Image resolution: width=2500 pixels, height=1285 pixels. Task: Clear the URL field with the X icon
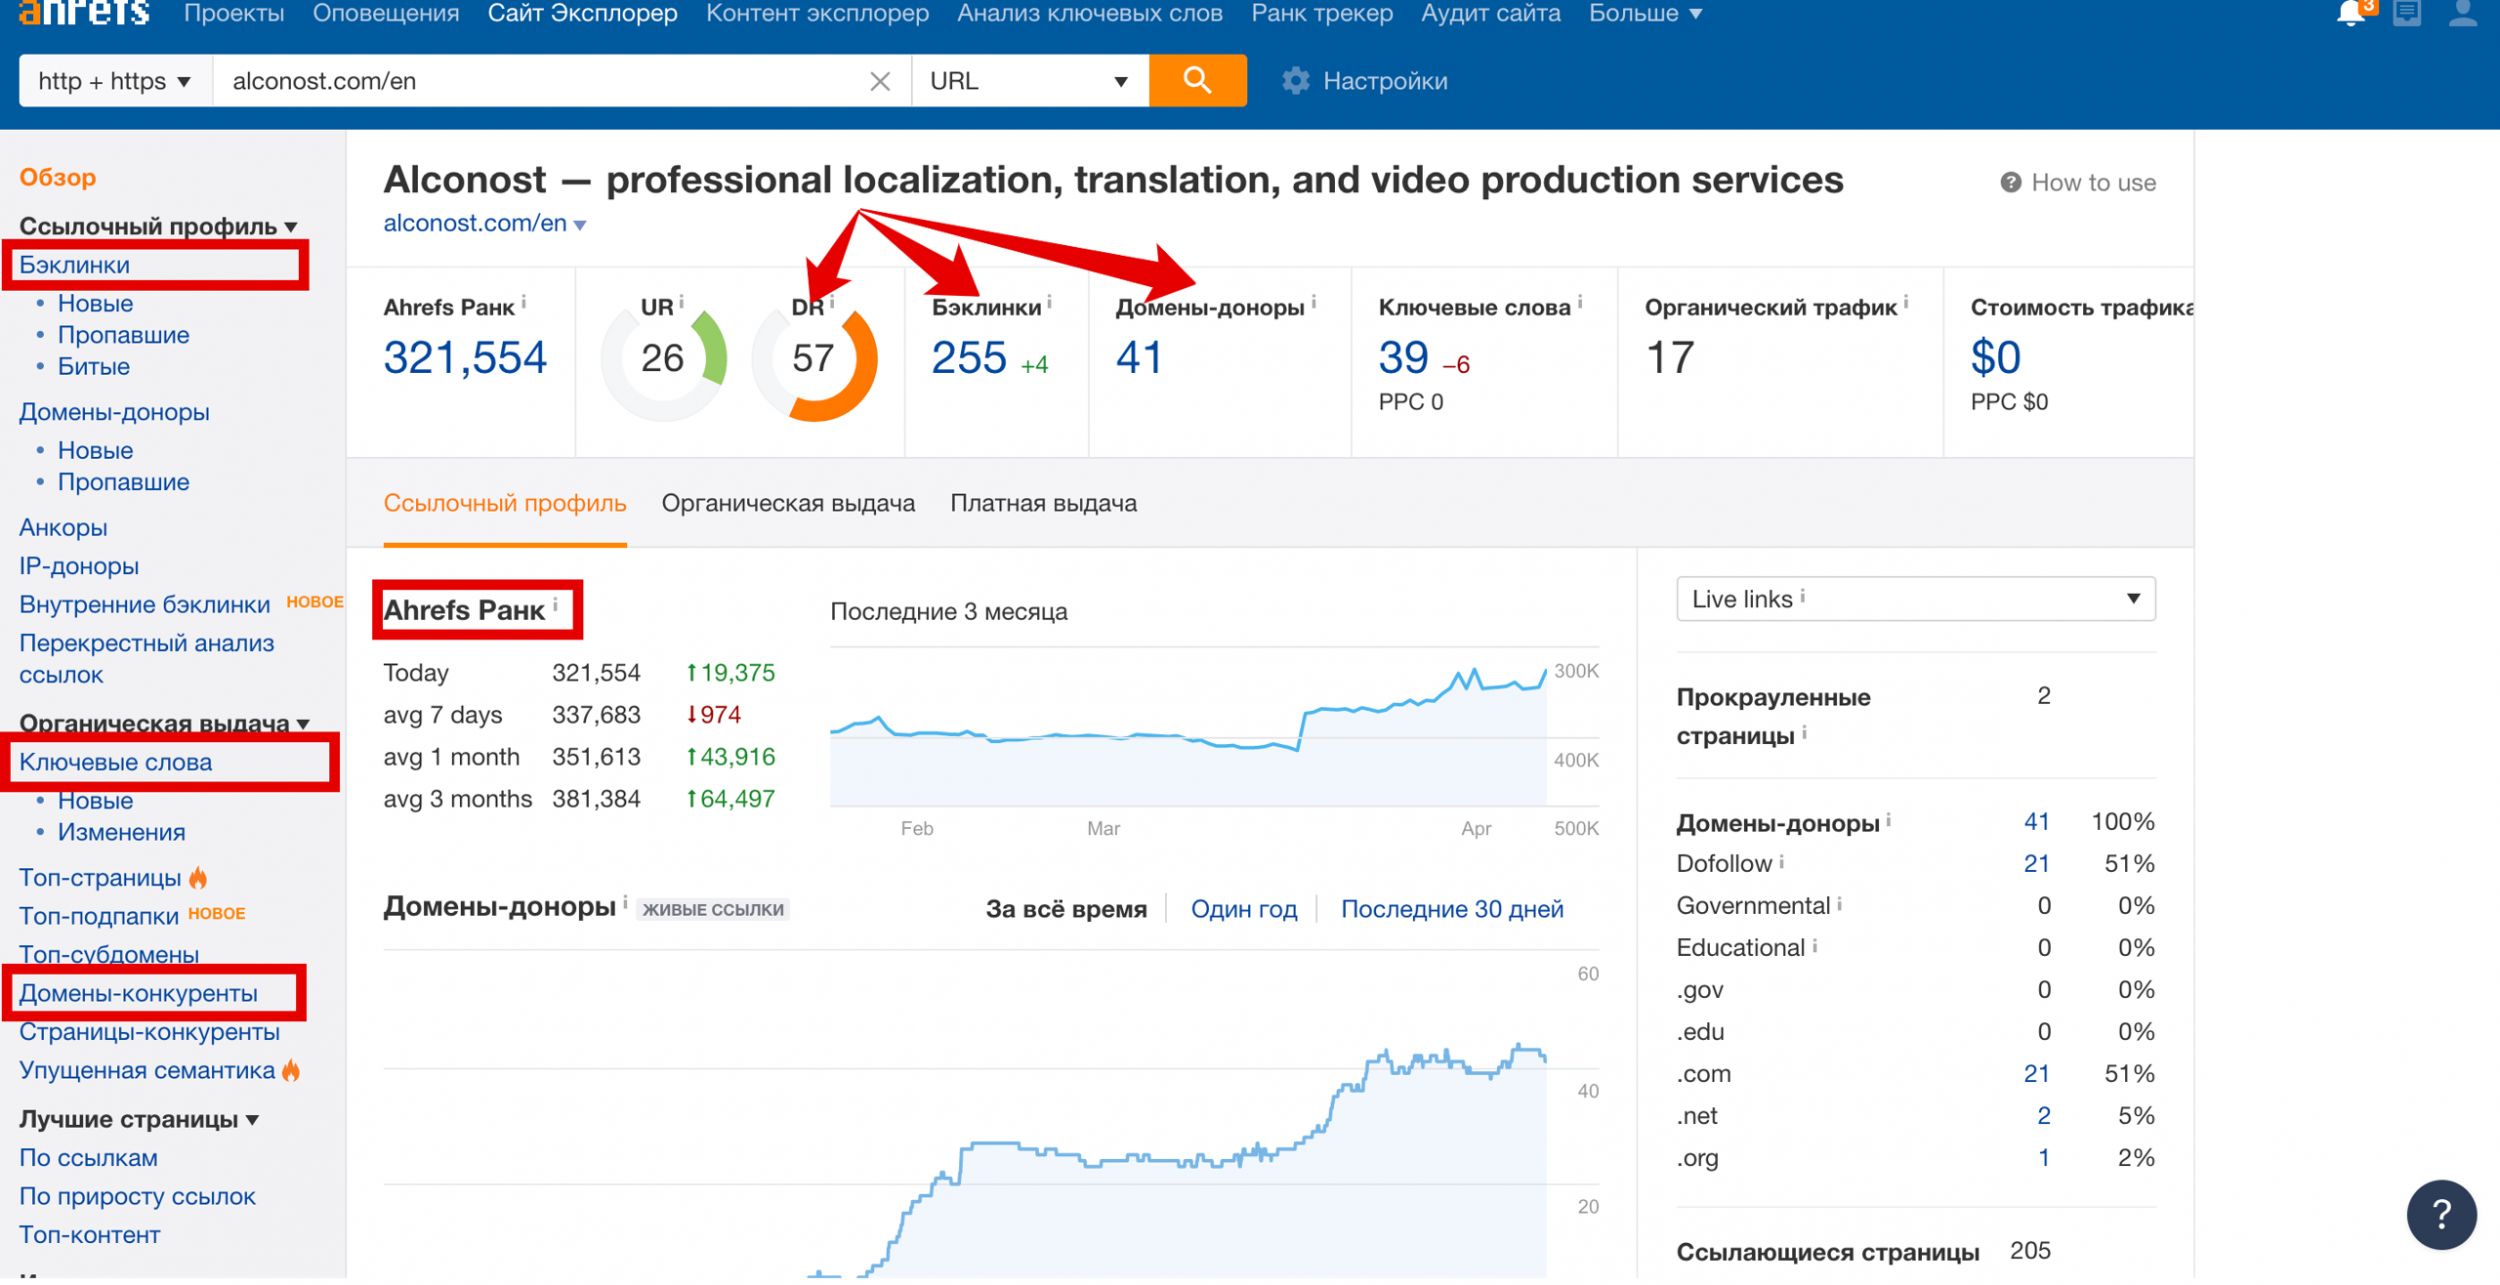pyautogui.click(x=880, y=81)
